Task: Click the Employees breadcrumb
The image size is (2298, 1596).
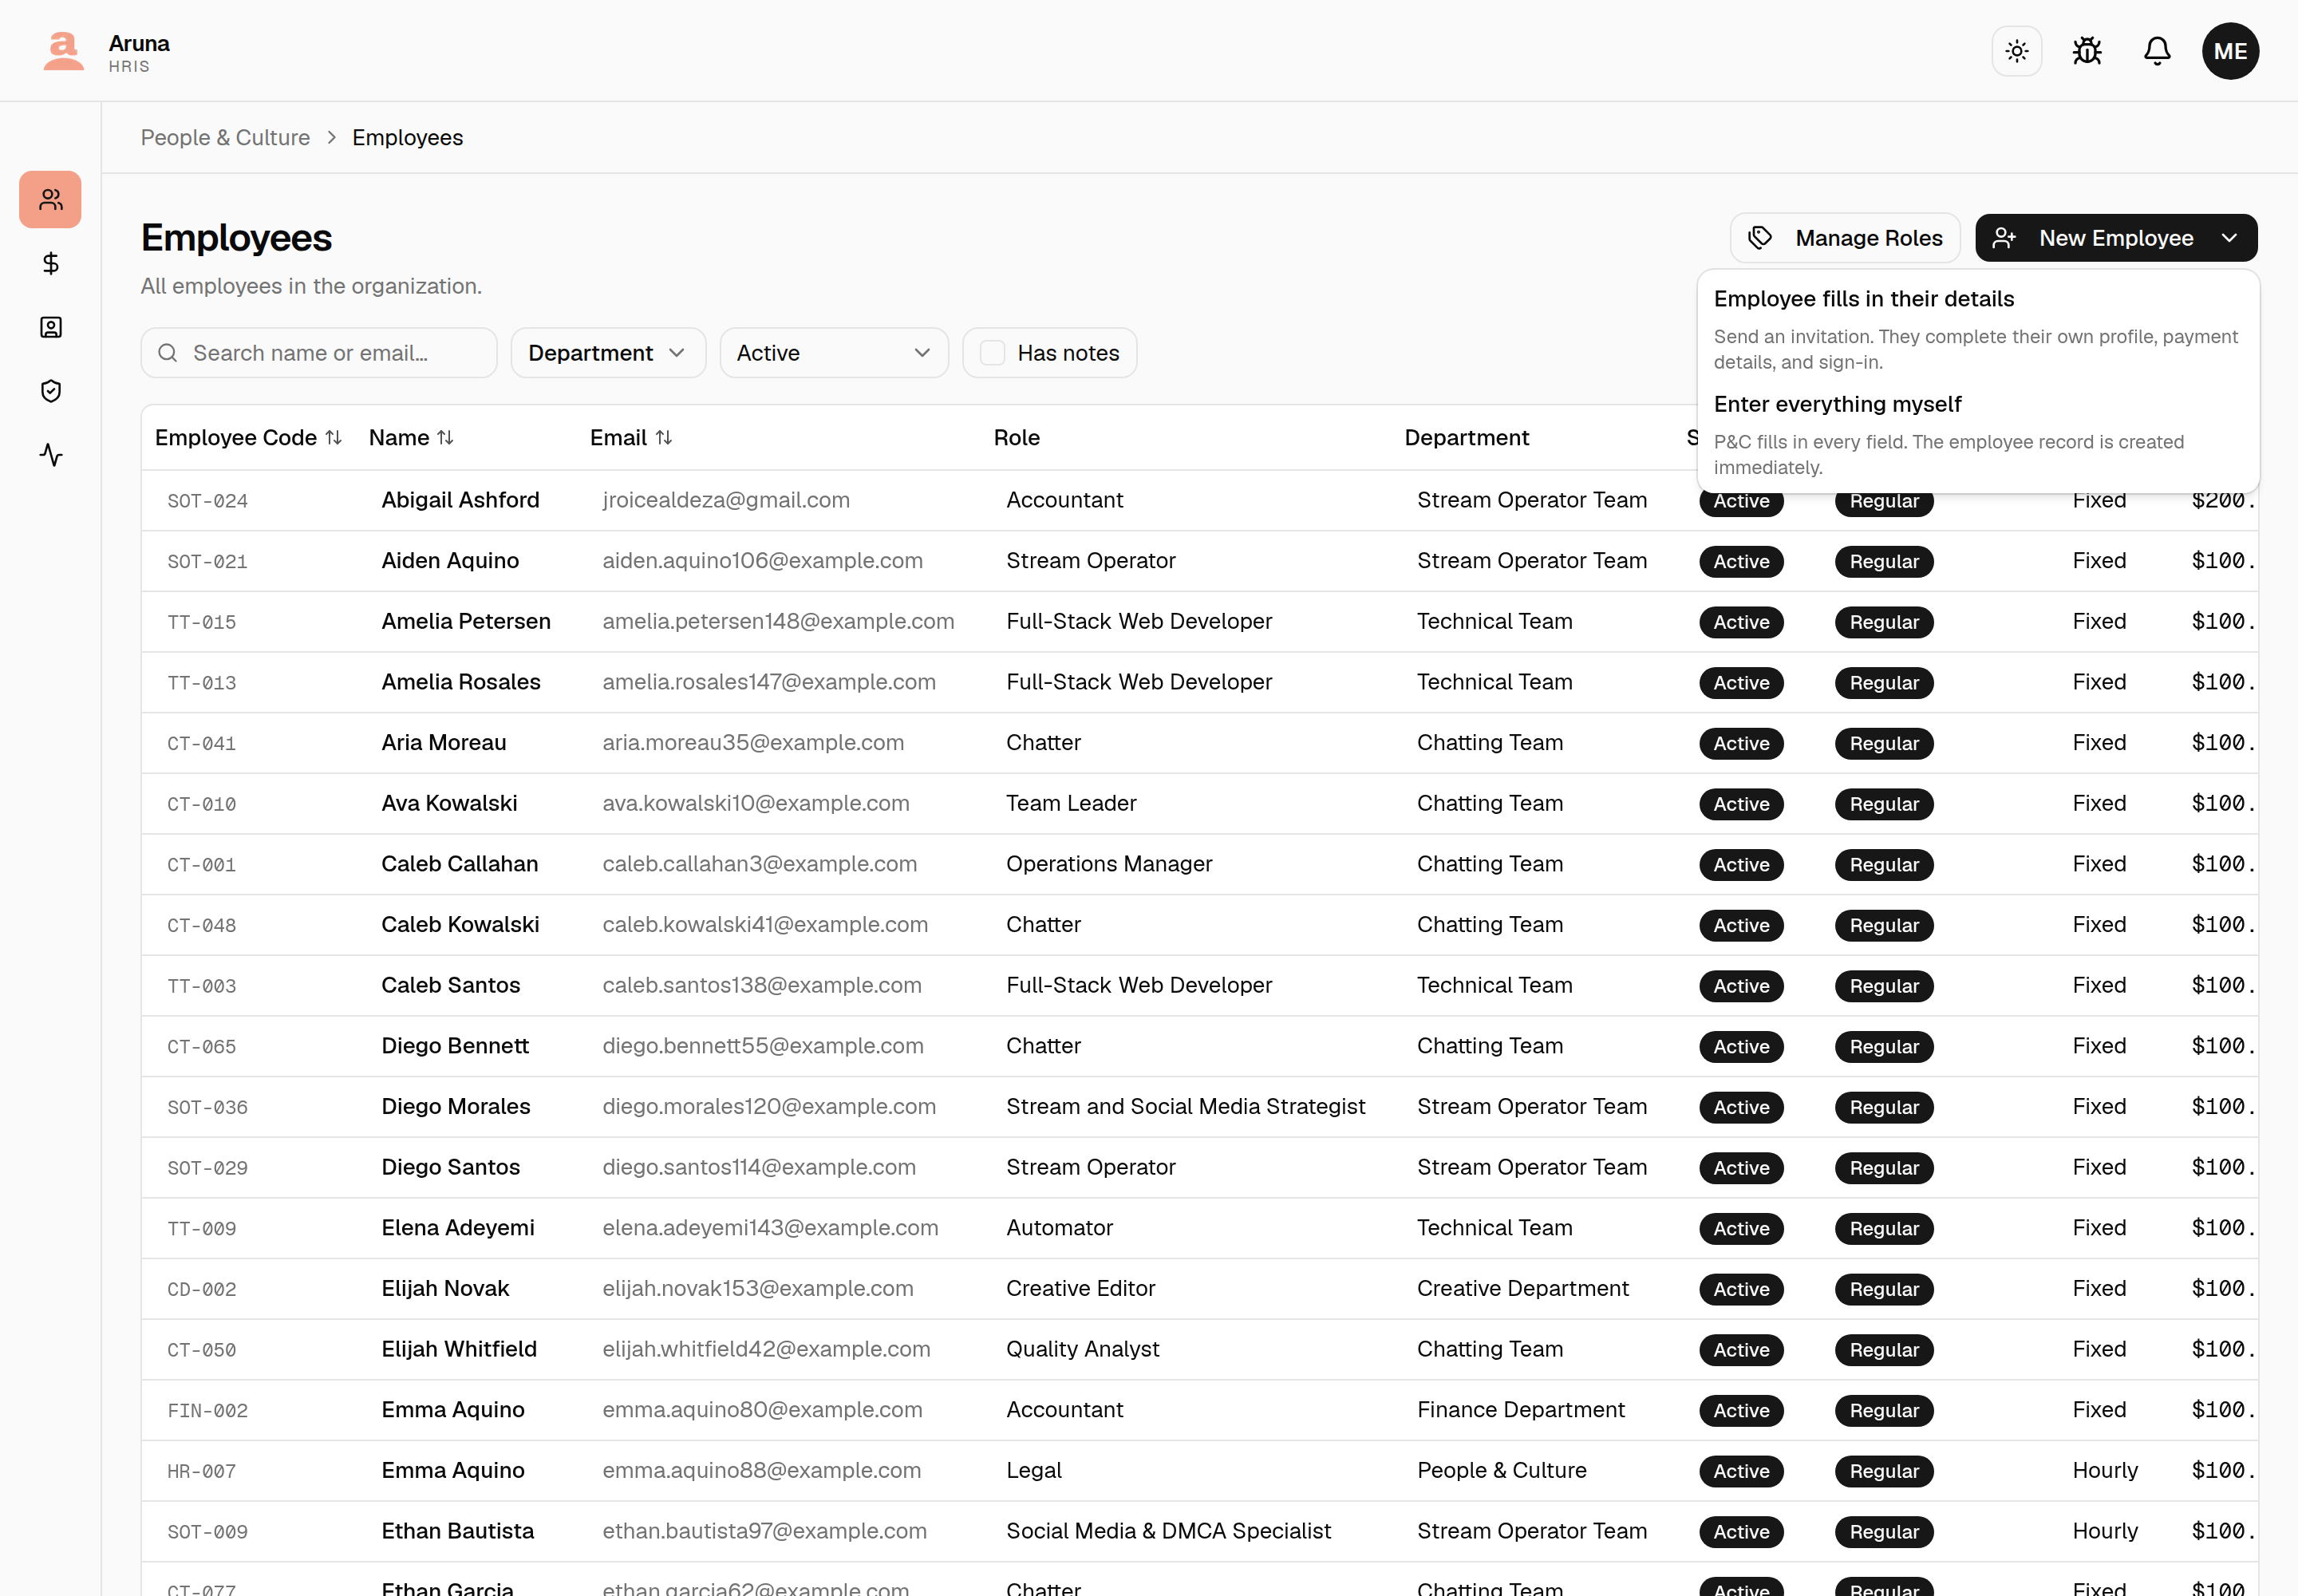Action: pyautogui.click(x=408, y=138)
